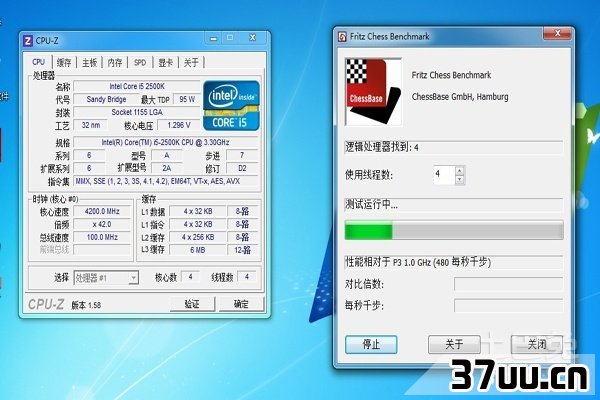This screenshot has height=400, width=600.
Task: Click the 确定 button in CPU-Z
Action: click(x=241, y=304)
